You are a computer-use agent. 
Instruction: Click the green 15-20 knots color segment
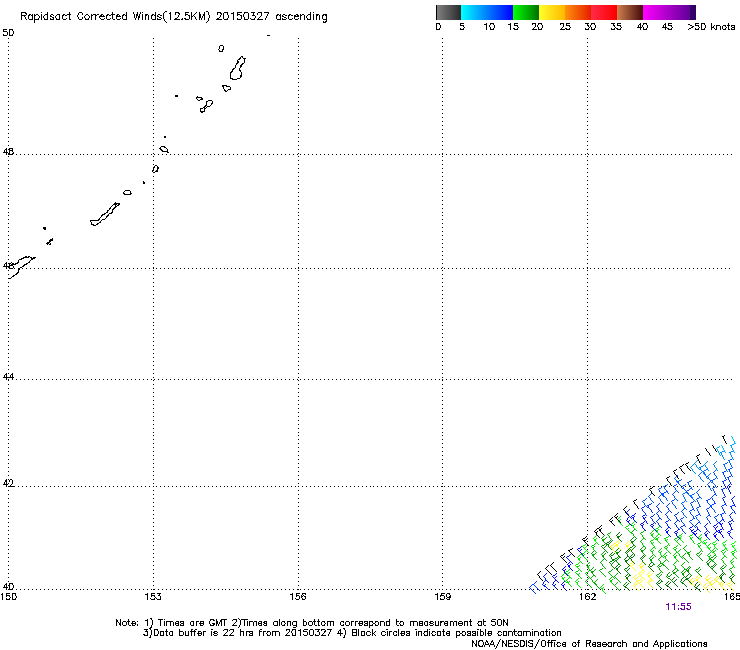point(526,12)
